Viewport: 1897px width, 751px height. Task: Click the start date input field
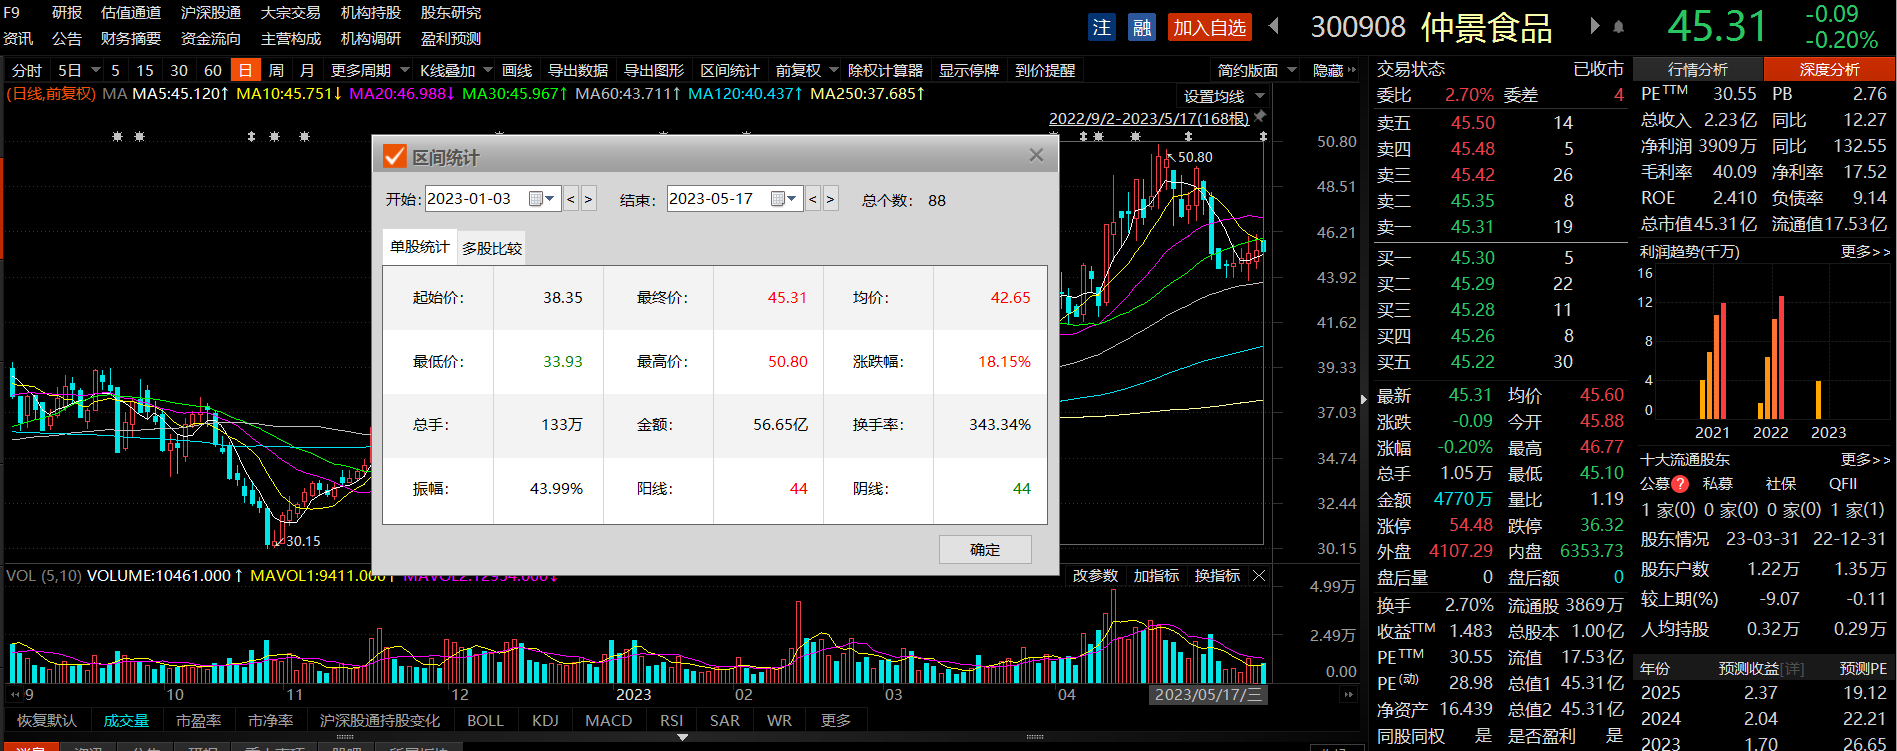(475, 199)
